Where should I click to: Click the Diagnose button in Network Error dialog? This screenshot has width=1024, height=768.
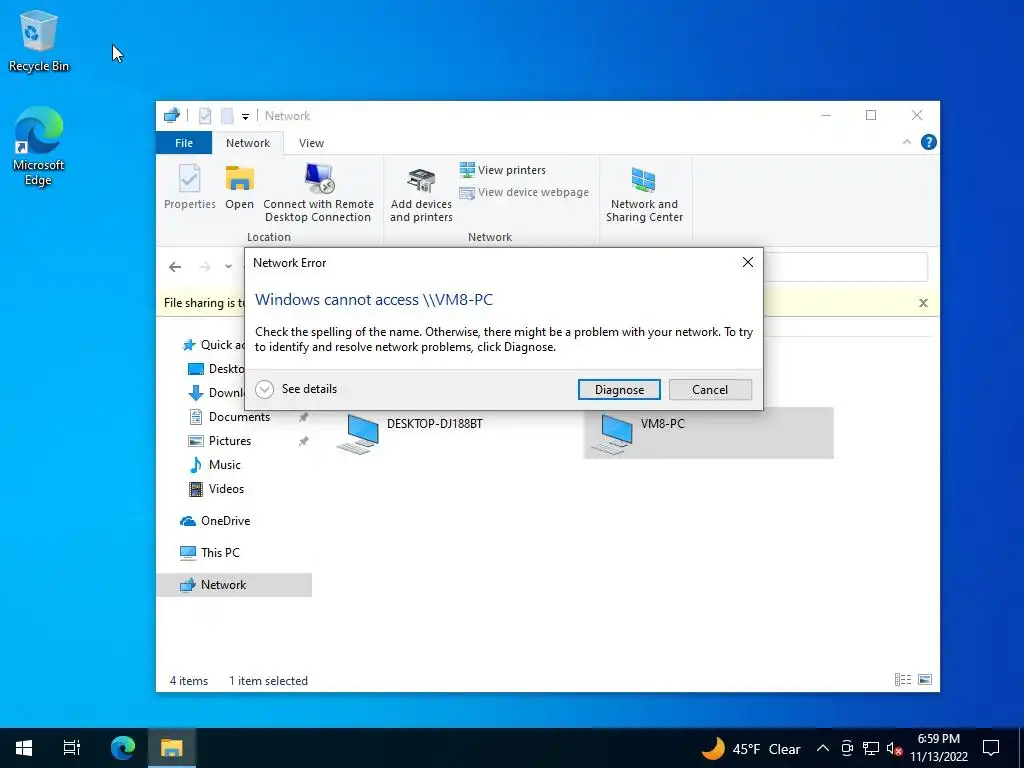tap(618, 390)
